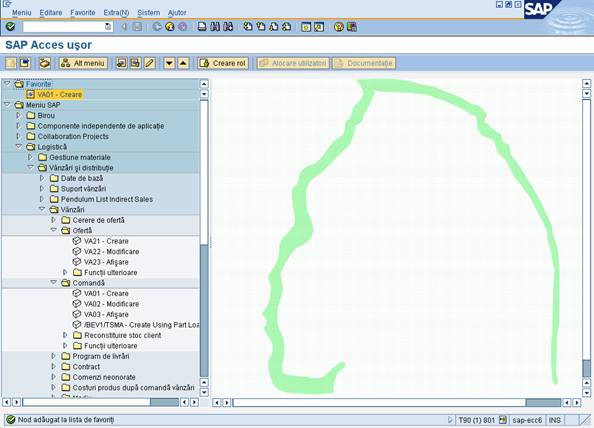Screen dimensions: 594x428
Task: Move favorite up with the up-arrow icon
Action: (183, 63)
